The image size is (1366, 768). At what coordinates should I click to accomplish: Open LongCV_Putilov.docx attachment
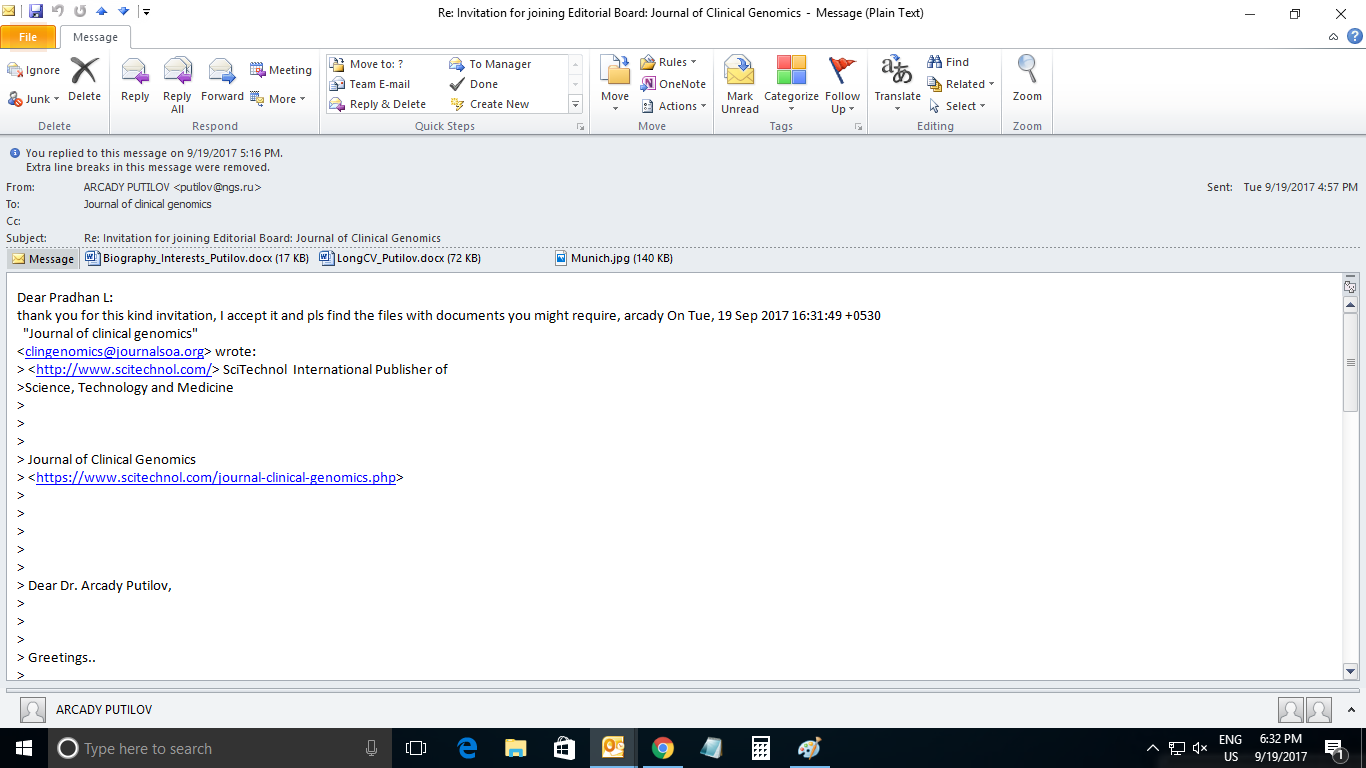401,258
